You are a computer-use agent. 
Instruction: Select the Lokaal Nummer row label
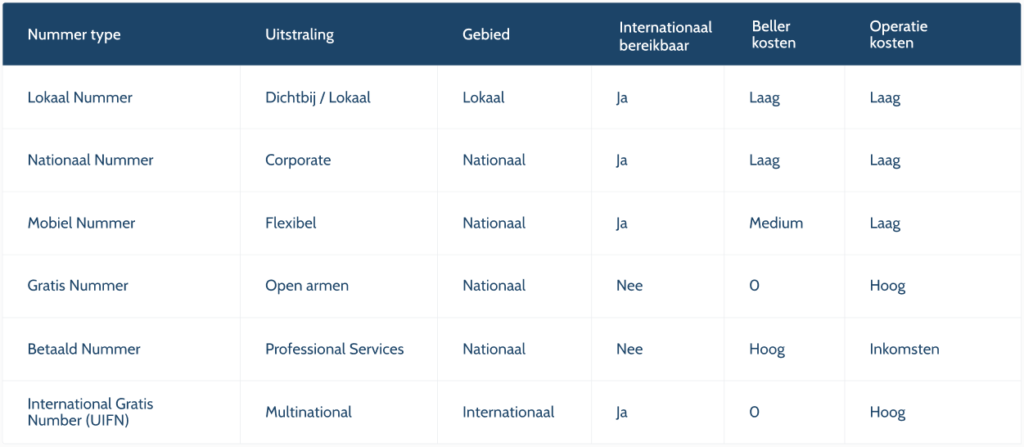(80, 98)
